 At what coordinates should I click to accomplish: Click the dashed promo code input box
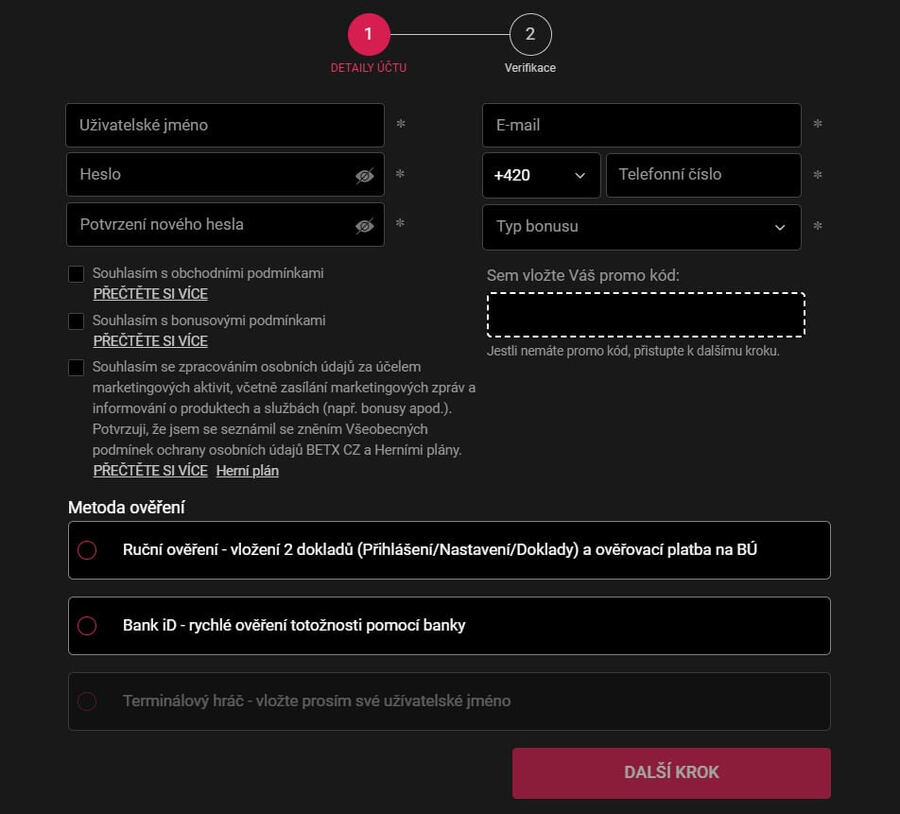(x=646, y=315)
